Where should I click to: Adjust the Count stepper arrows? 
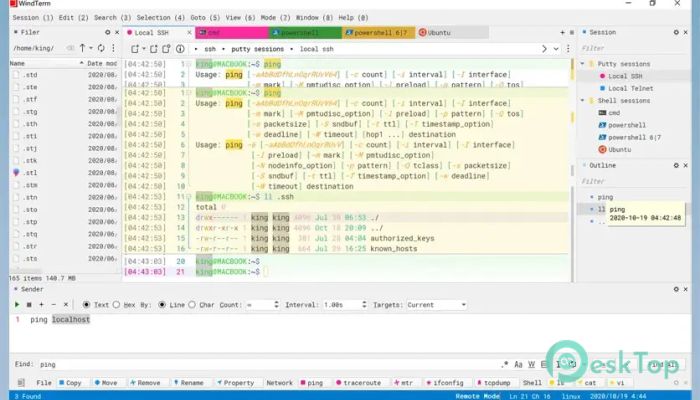tap(276, 304)
